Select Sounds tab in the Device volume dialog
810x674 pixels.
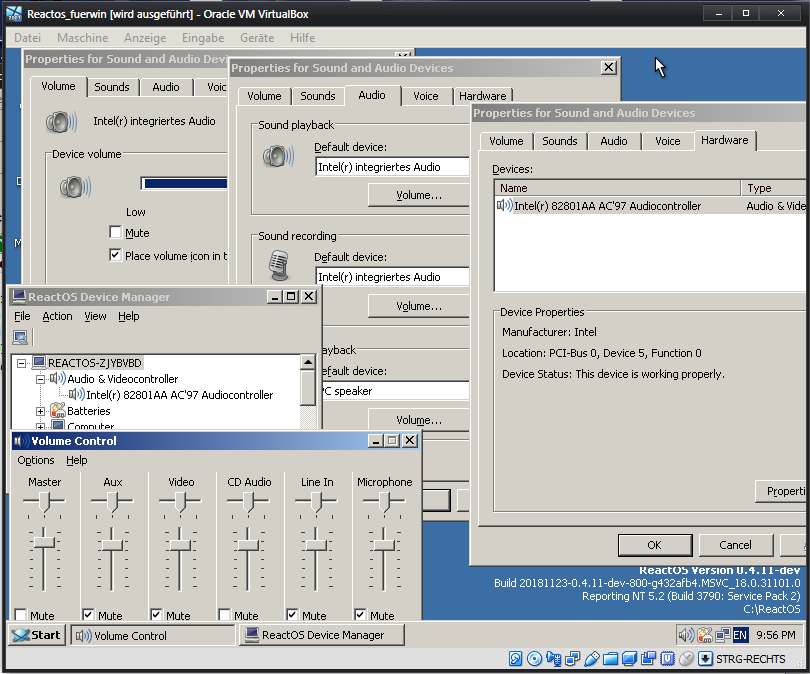pyautogui.click(x=112, y=87)
